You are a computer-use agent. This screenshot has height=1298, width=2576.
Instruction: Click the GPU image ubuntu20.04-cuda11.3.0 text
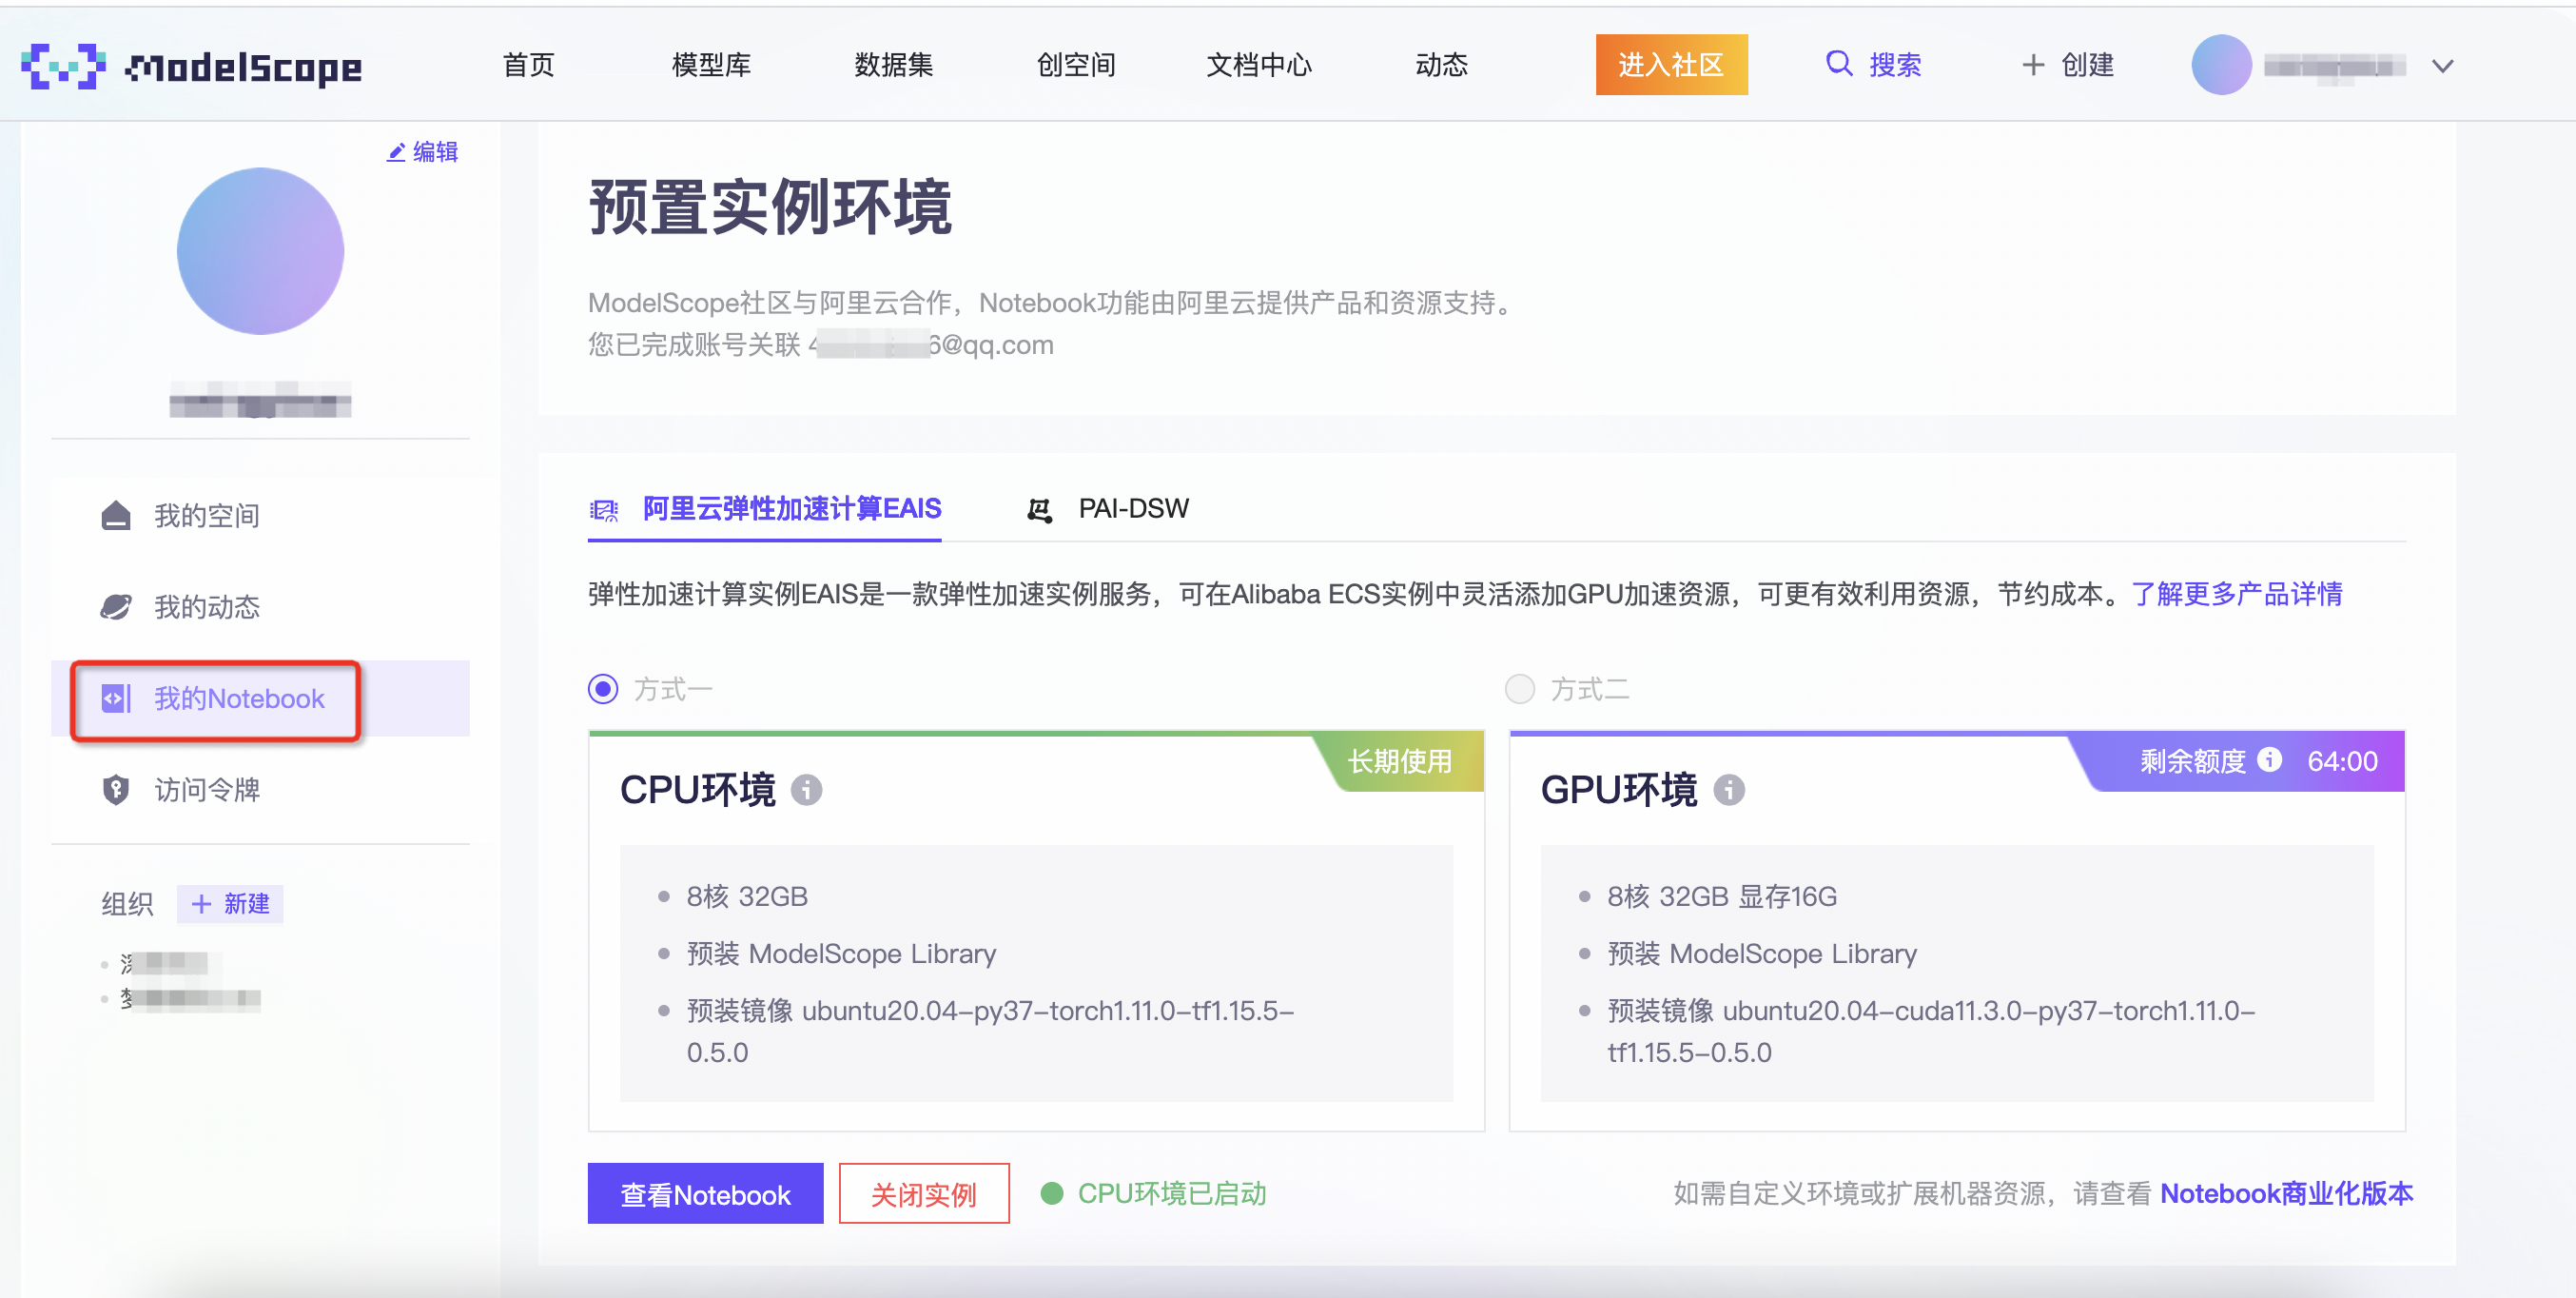point(1931,1031)
